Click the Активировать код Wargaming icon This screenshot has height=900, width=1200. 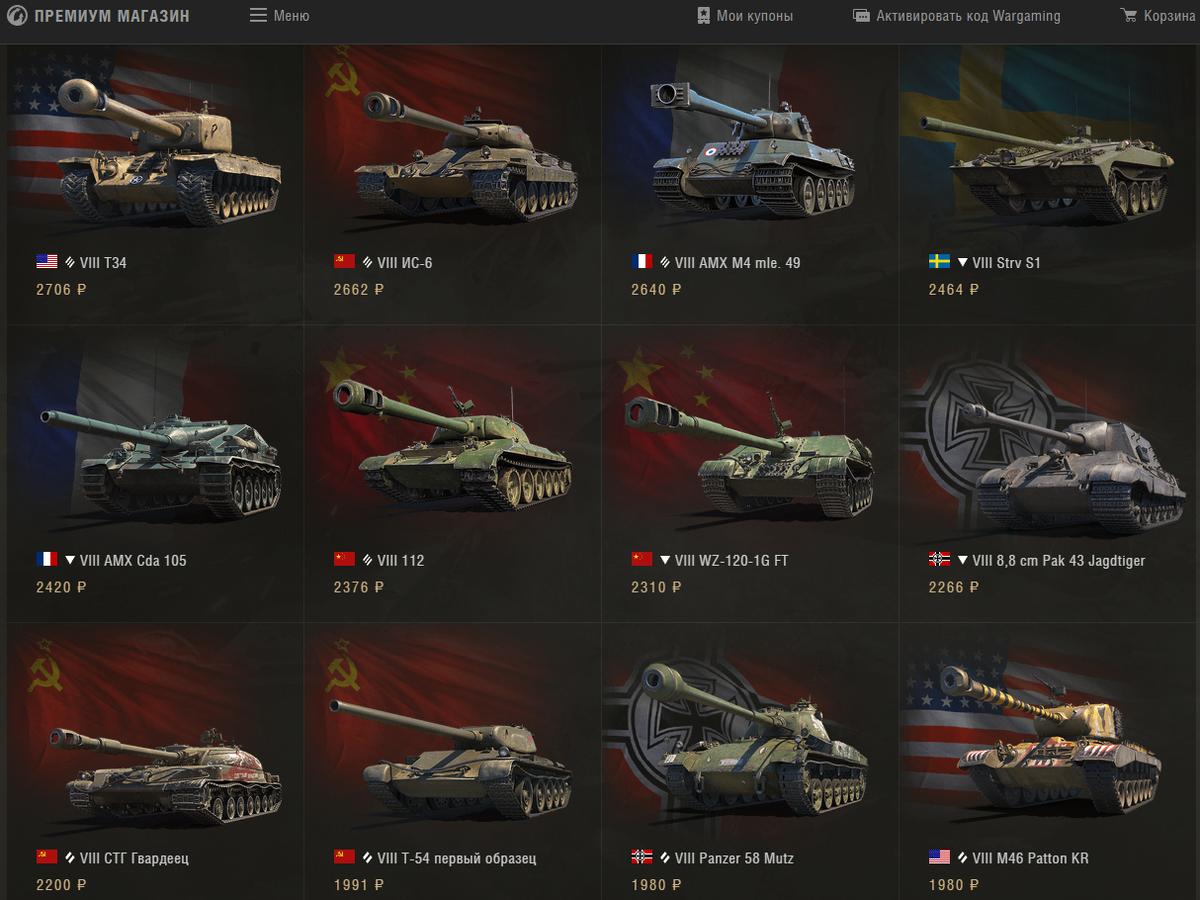[x=861, y=16]
